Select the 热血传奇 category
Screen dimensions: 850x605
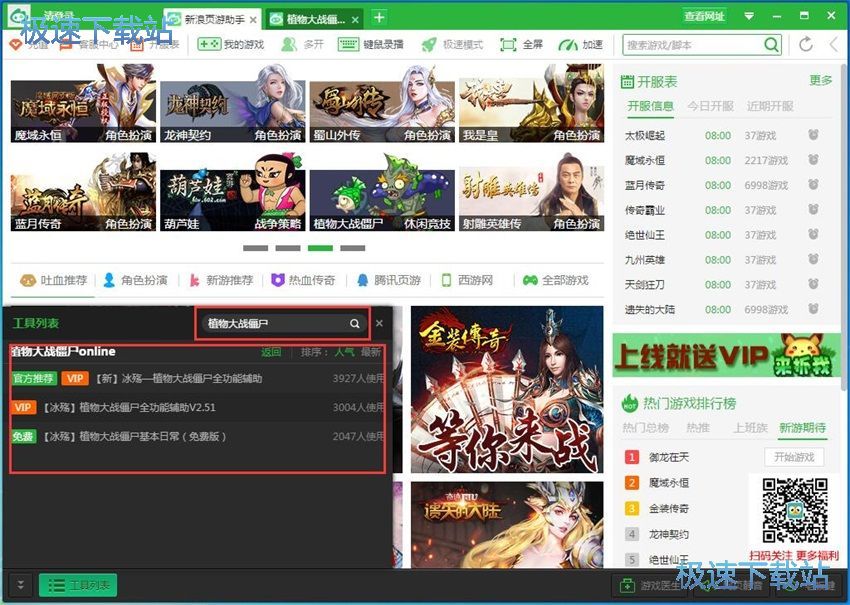(x=303, y=280)
